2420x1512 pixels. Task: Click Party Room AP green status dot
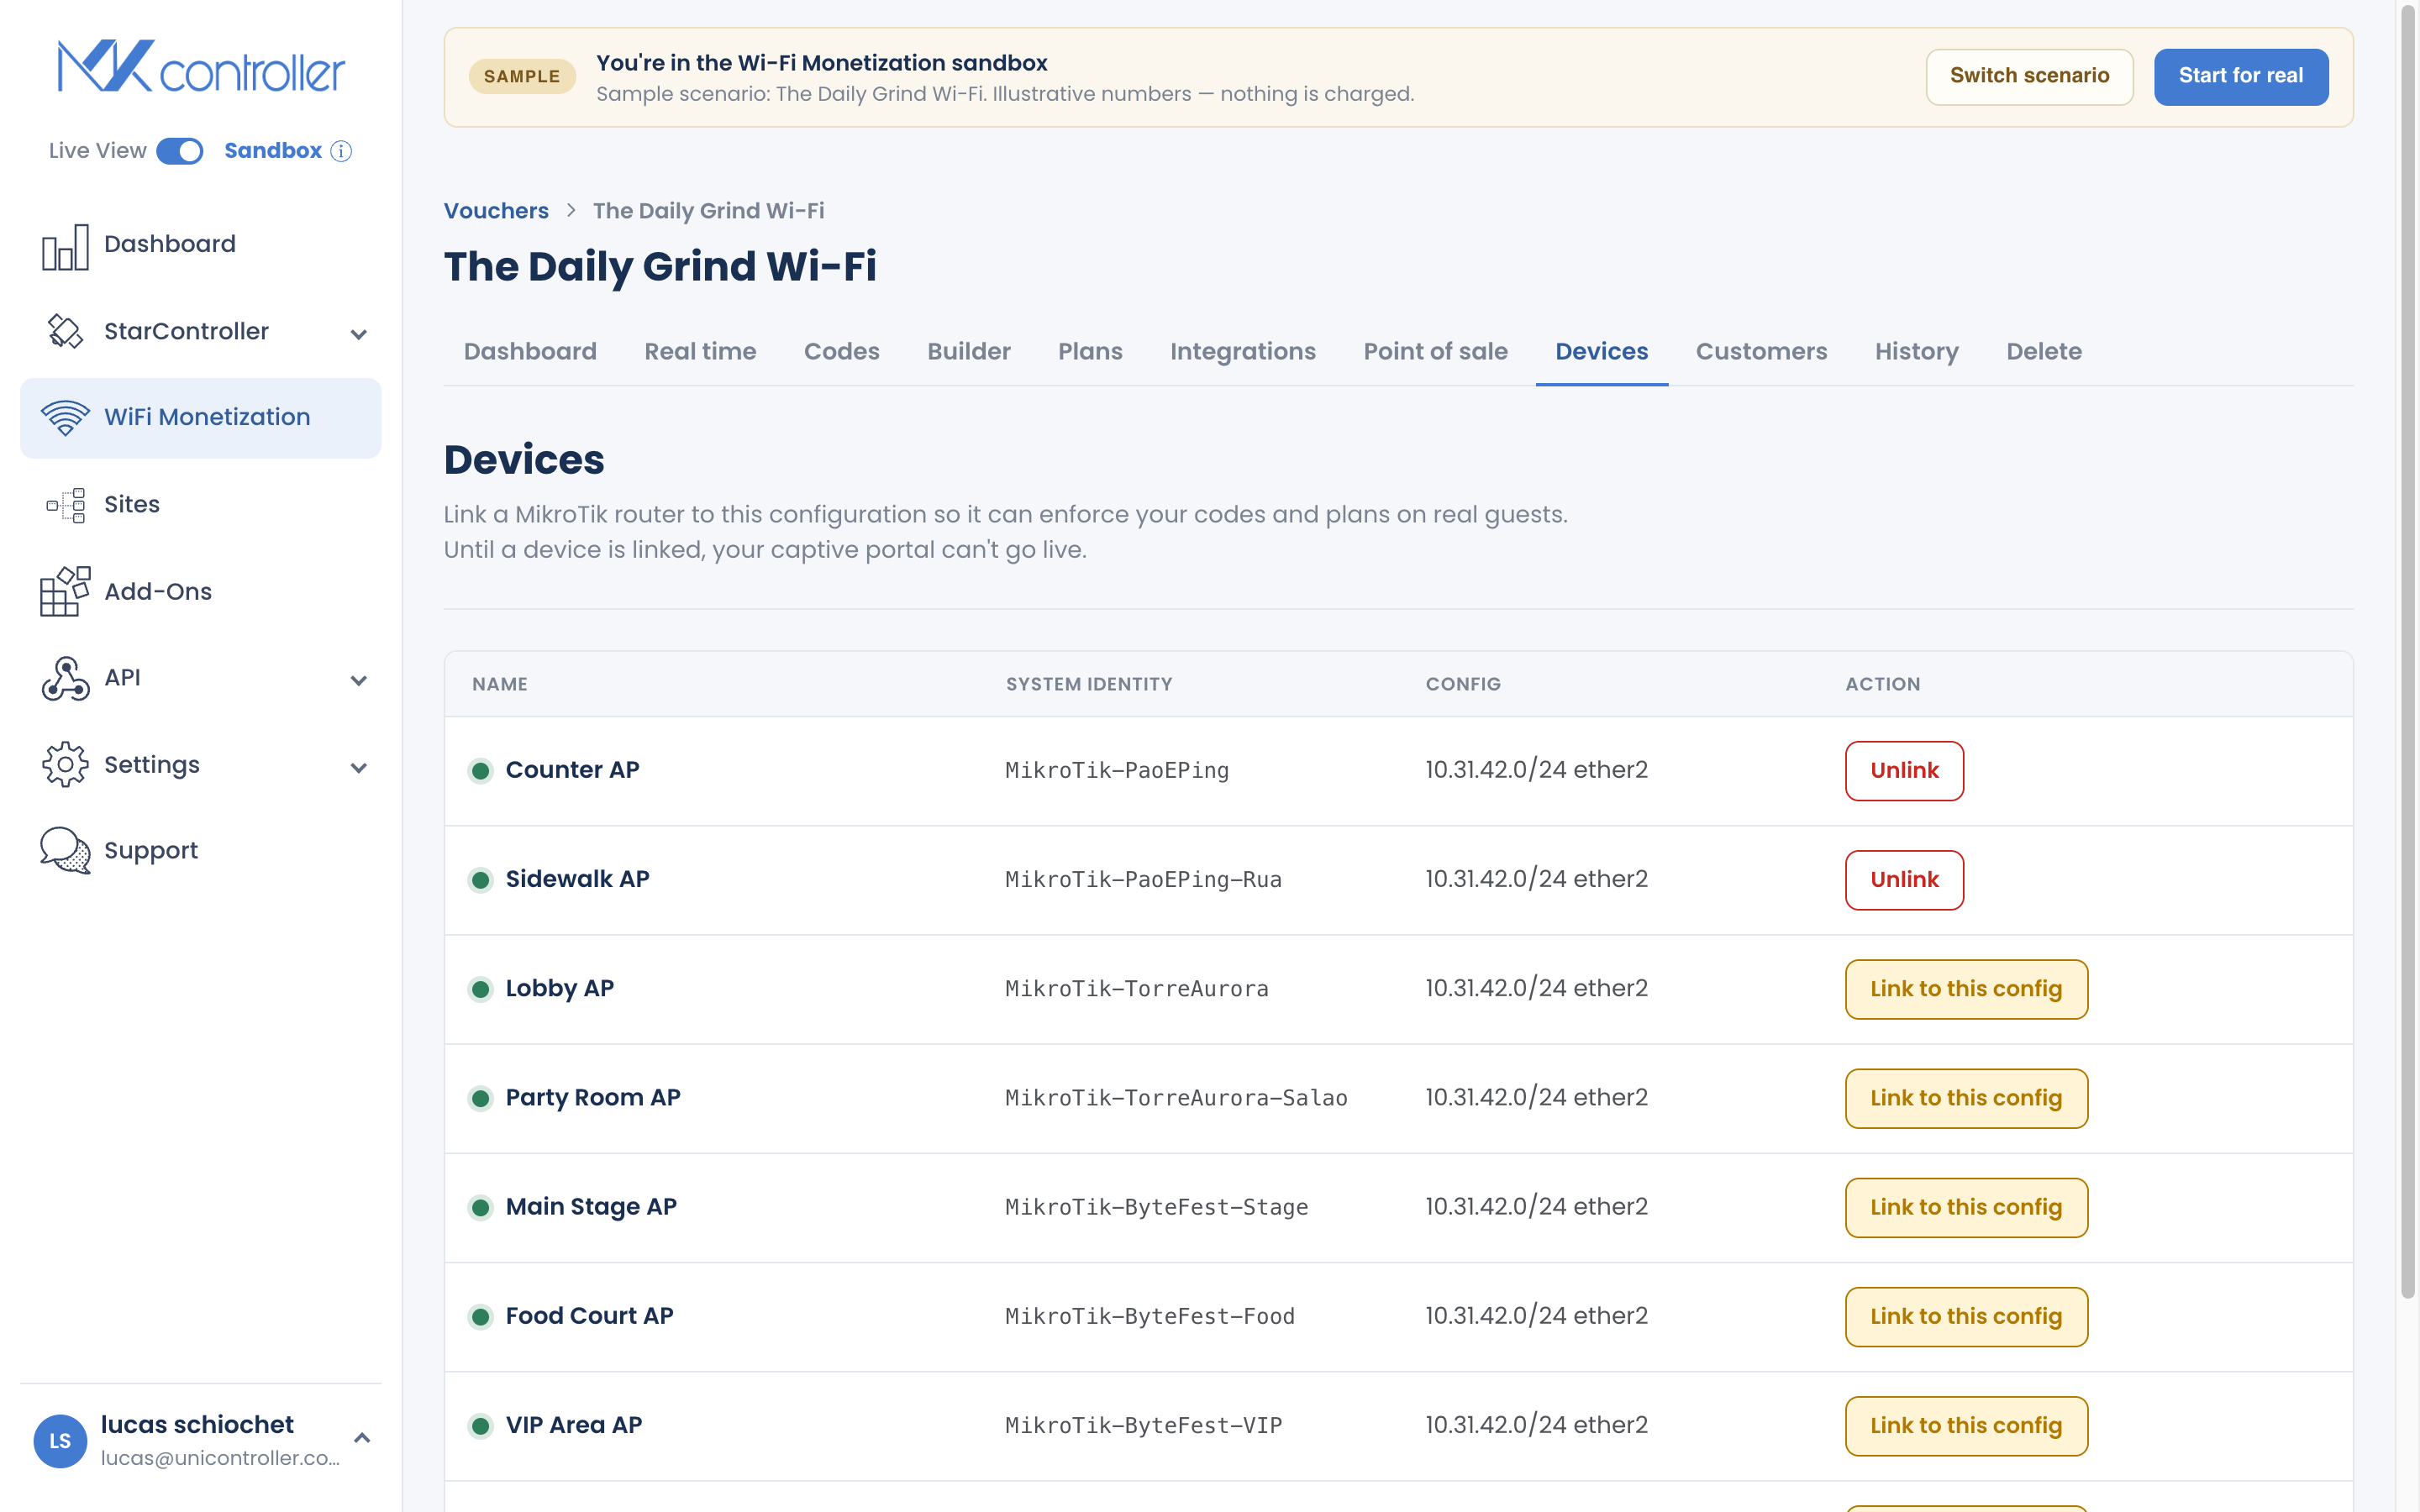tap(481, 1098)
